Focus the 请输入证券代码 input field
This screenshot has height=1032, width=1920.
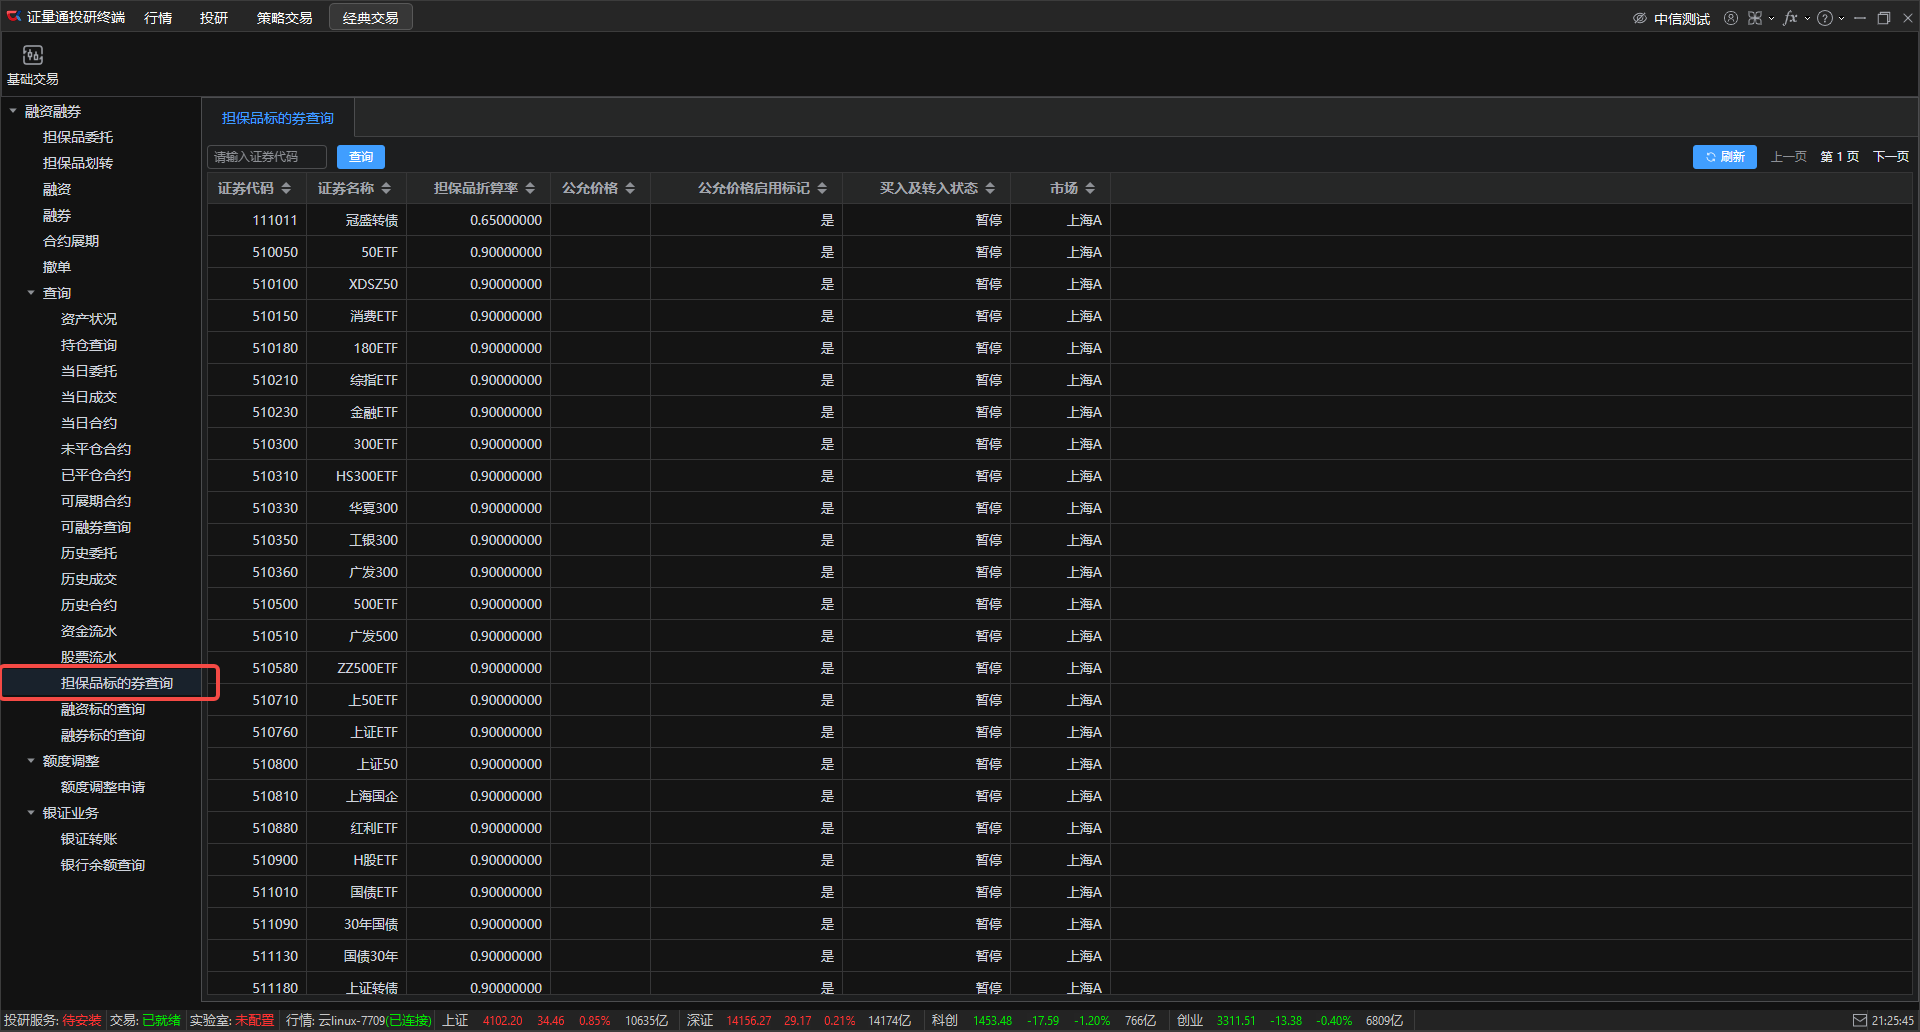coord(266,157)
